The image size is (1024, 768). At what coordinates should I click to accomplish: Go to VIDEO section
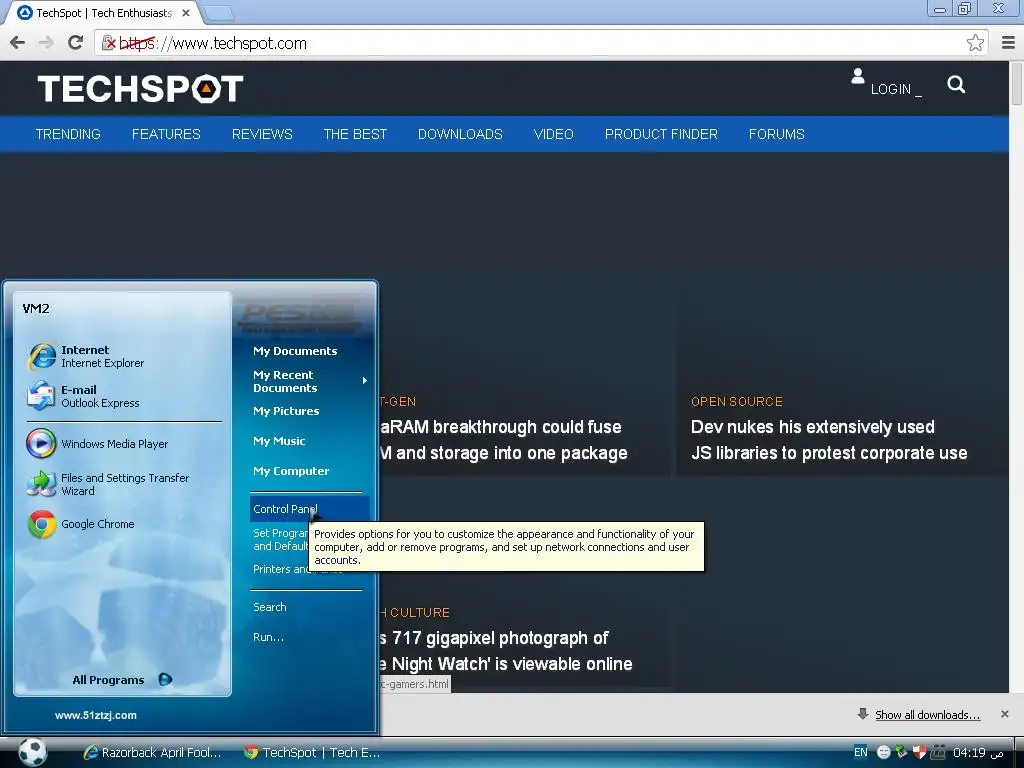[553, 135]
